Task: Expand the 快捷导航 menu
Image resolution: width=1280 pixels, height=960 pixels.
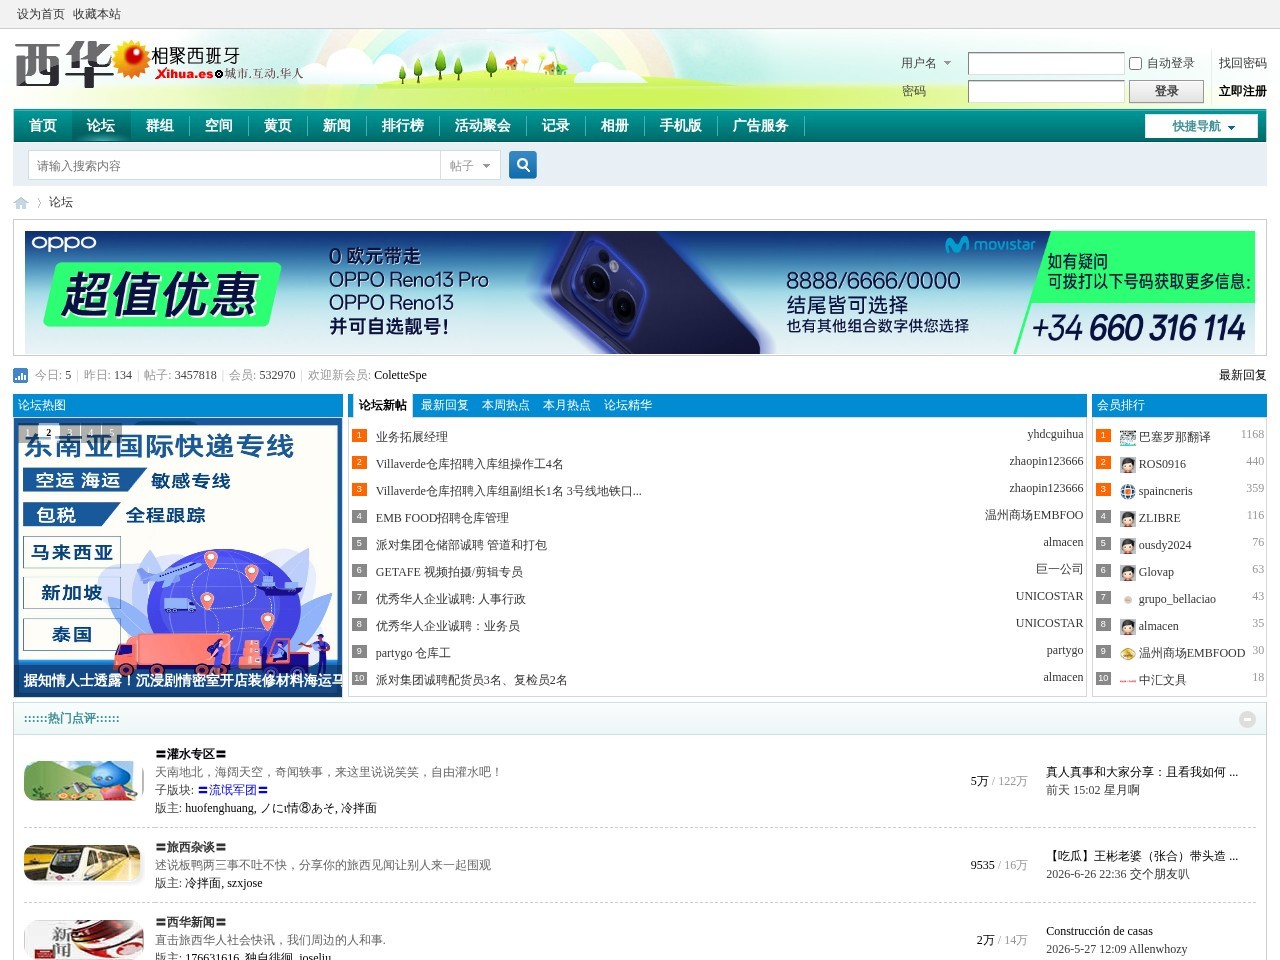Action: (x=1201, y=126)
